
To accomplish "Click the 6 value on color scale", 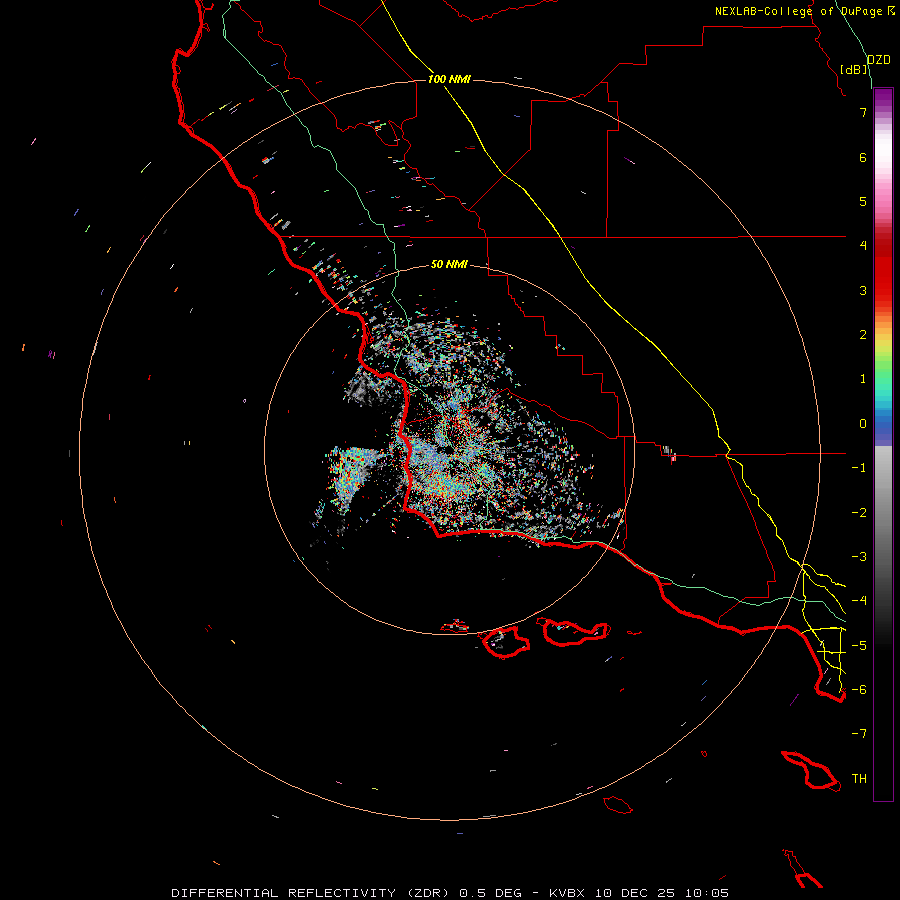I will (863, 157).
